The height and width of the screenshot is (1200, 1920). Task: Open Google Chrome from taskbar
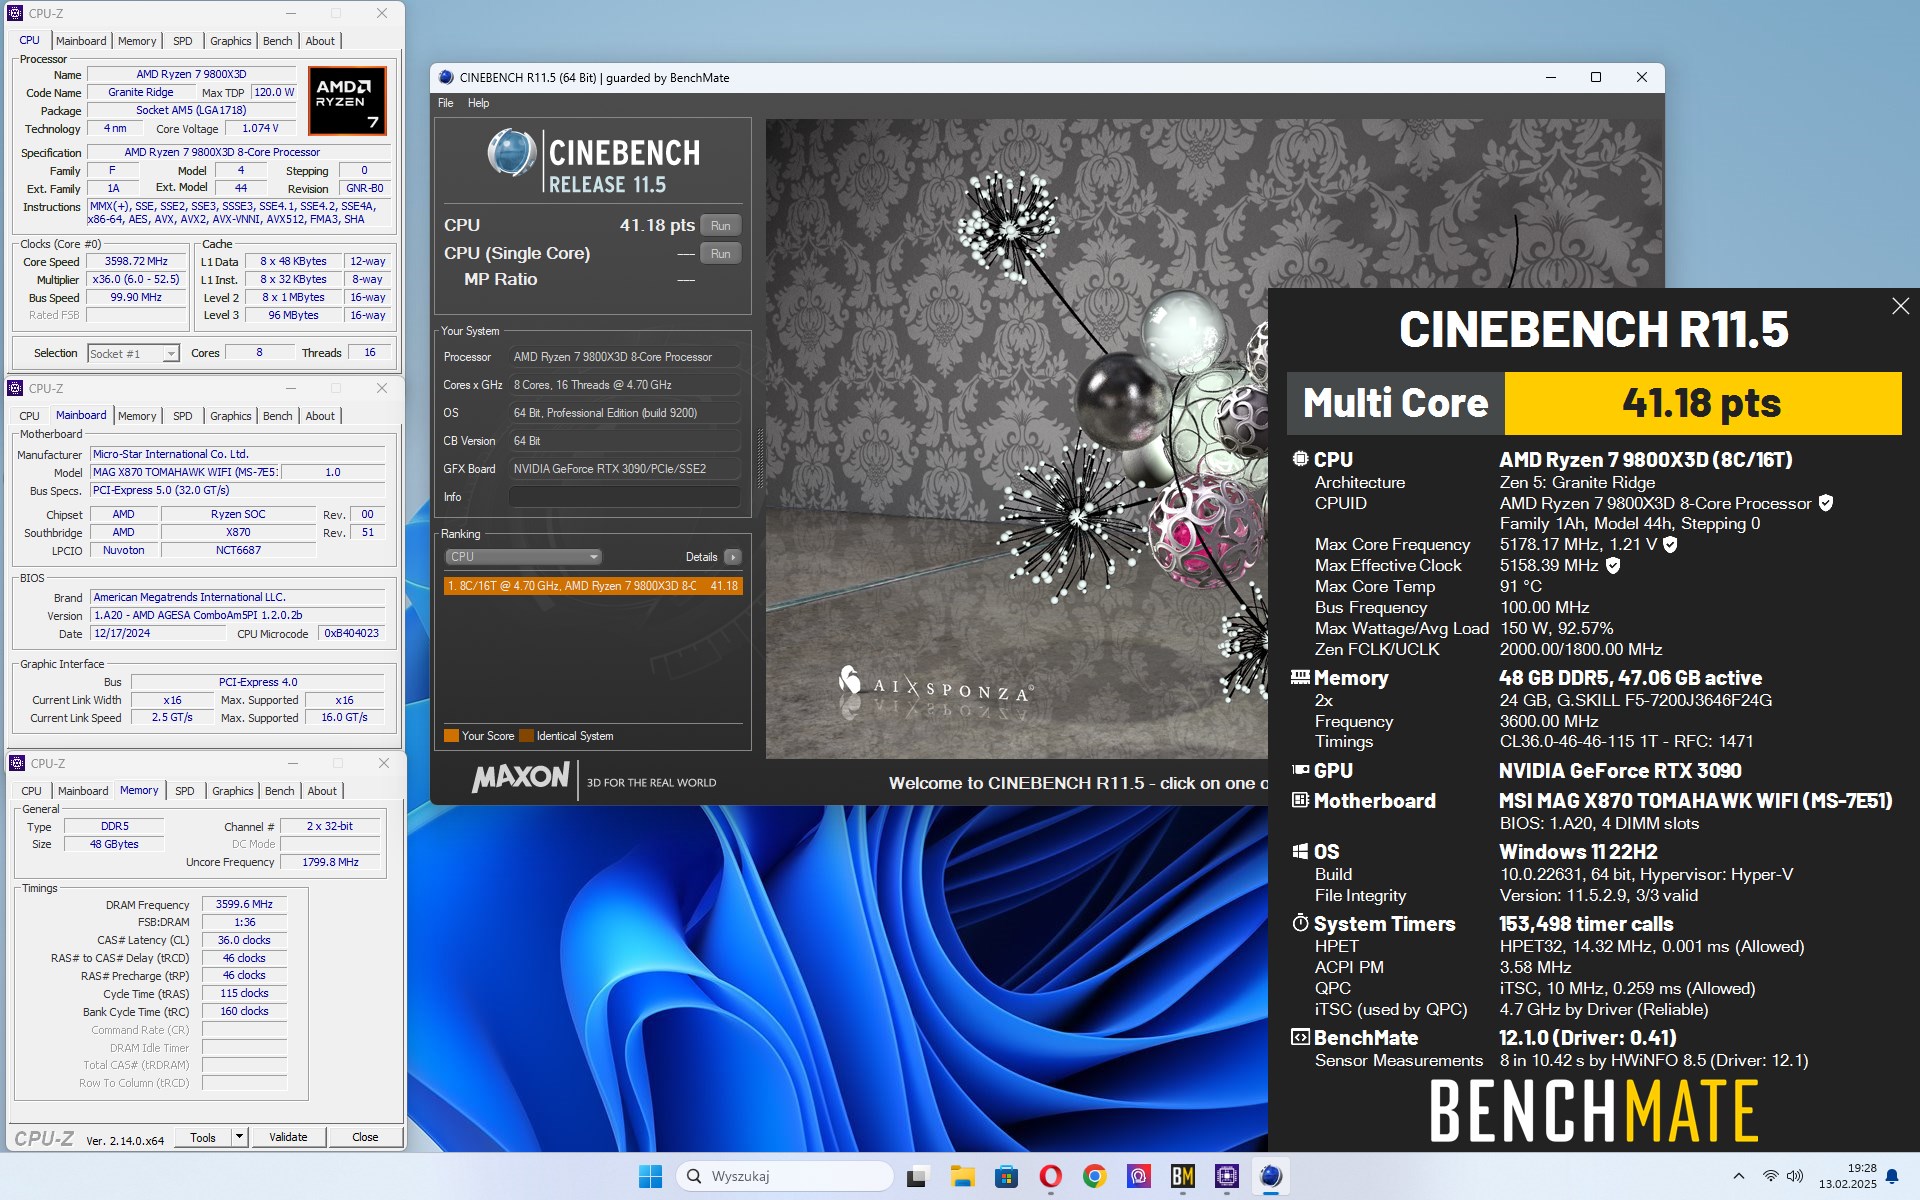click(x=1094, y=1176)
